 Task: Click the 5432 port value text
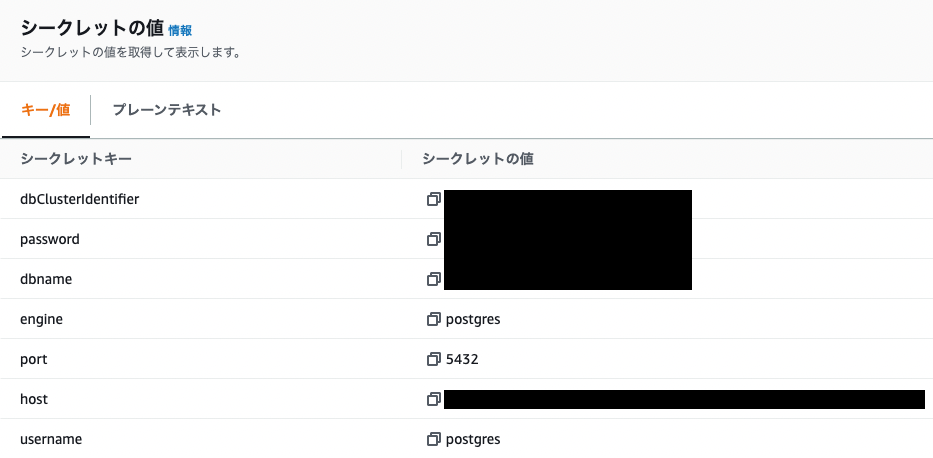click(x=462, y=359)
